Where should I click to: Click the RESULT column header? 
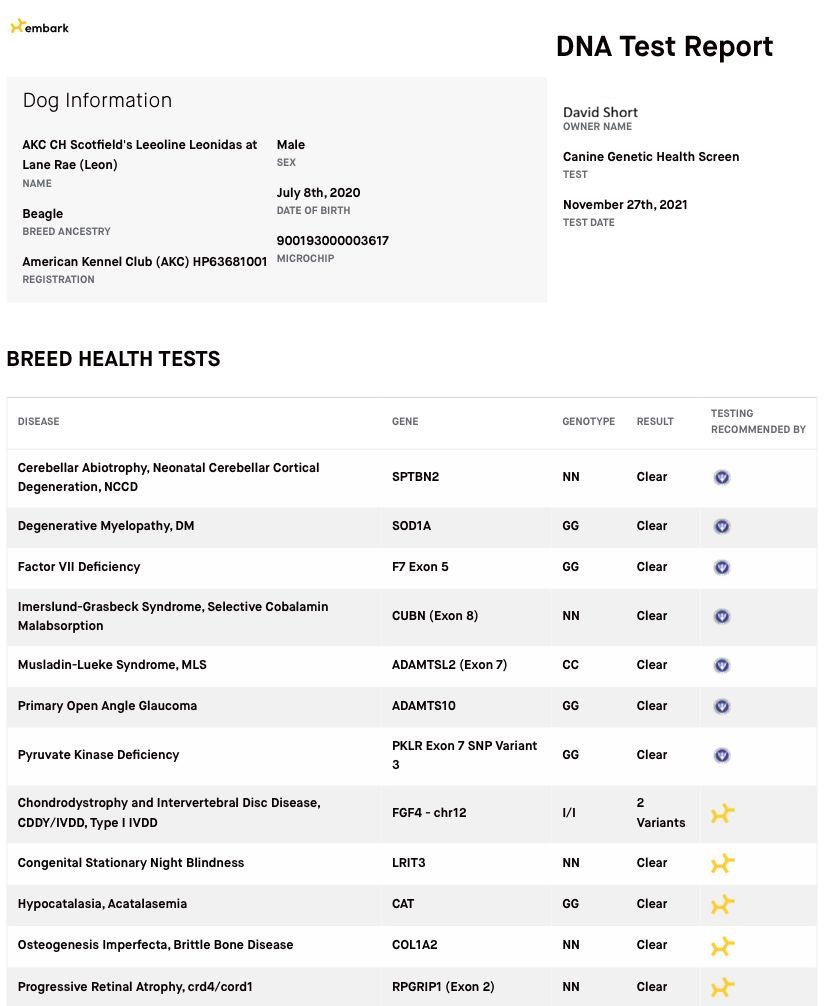655,422
